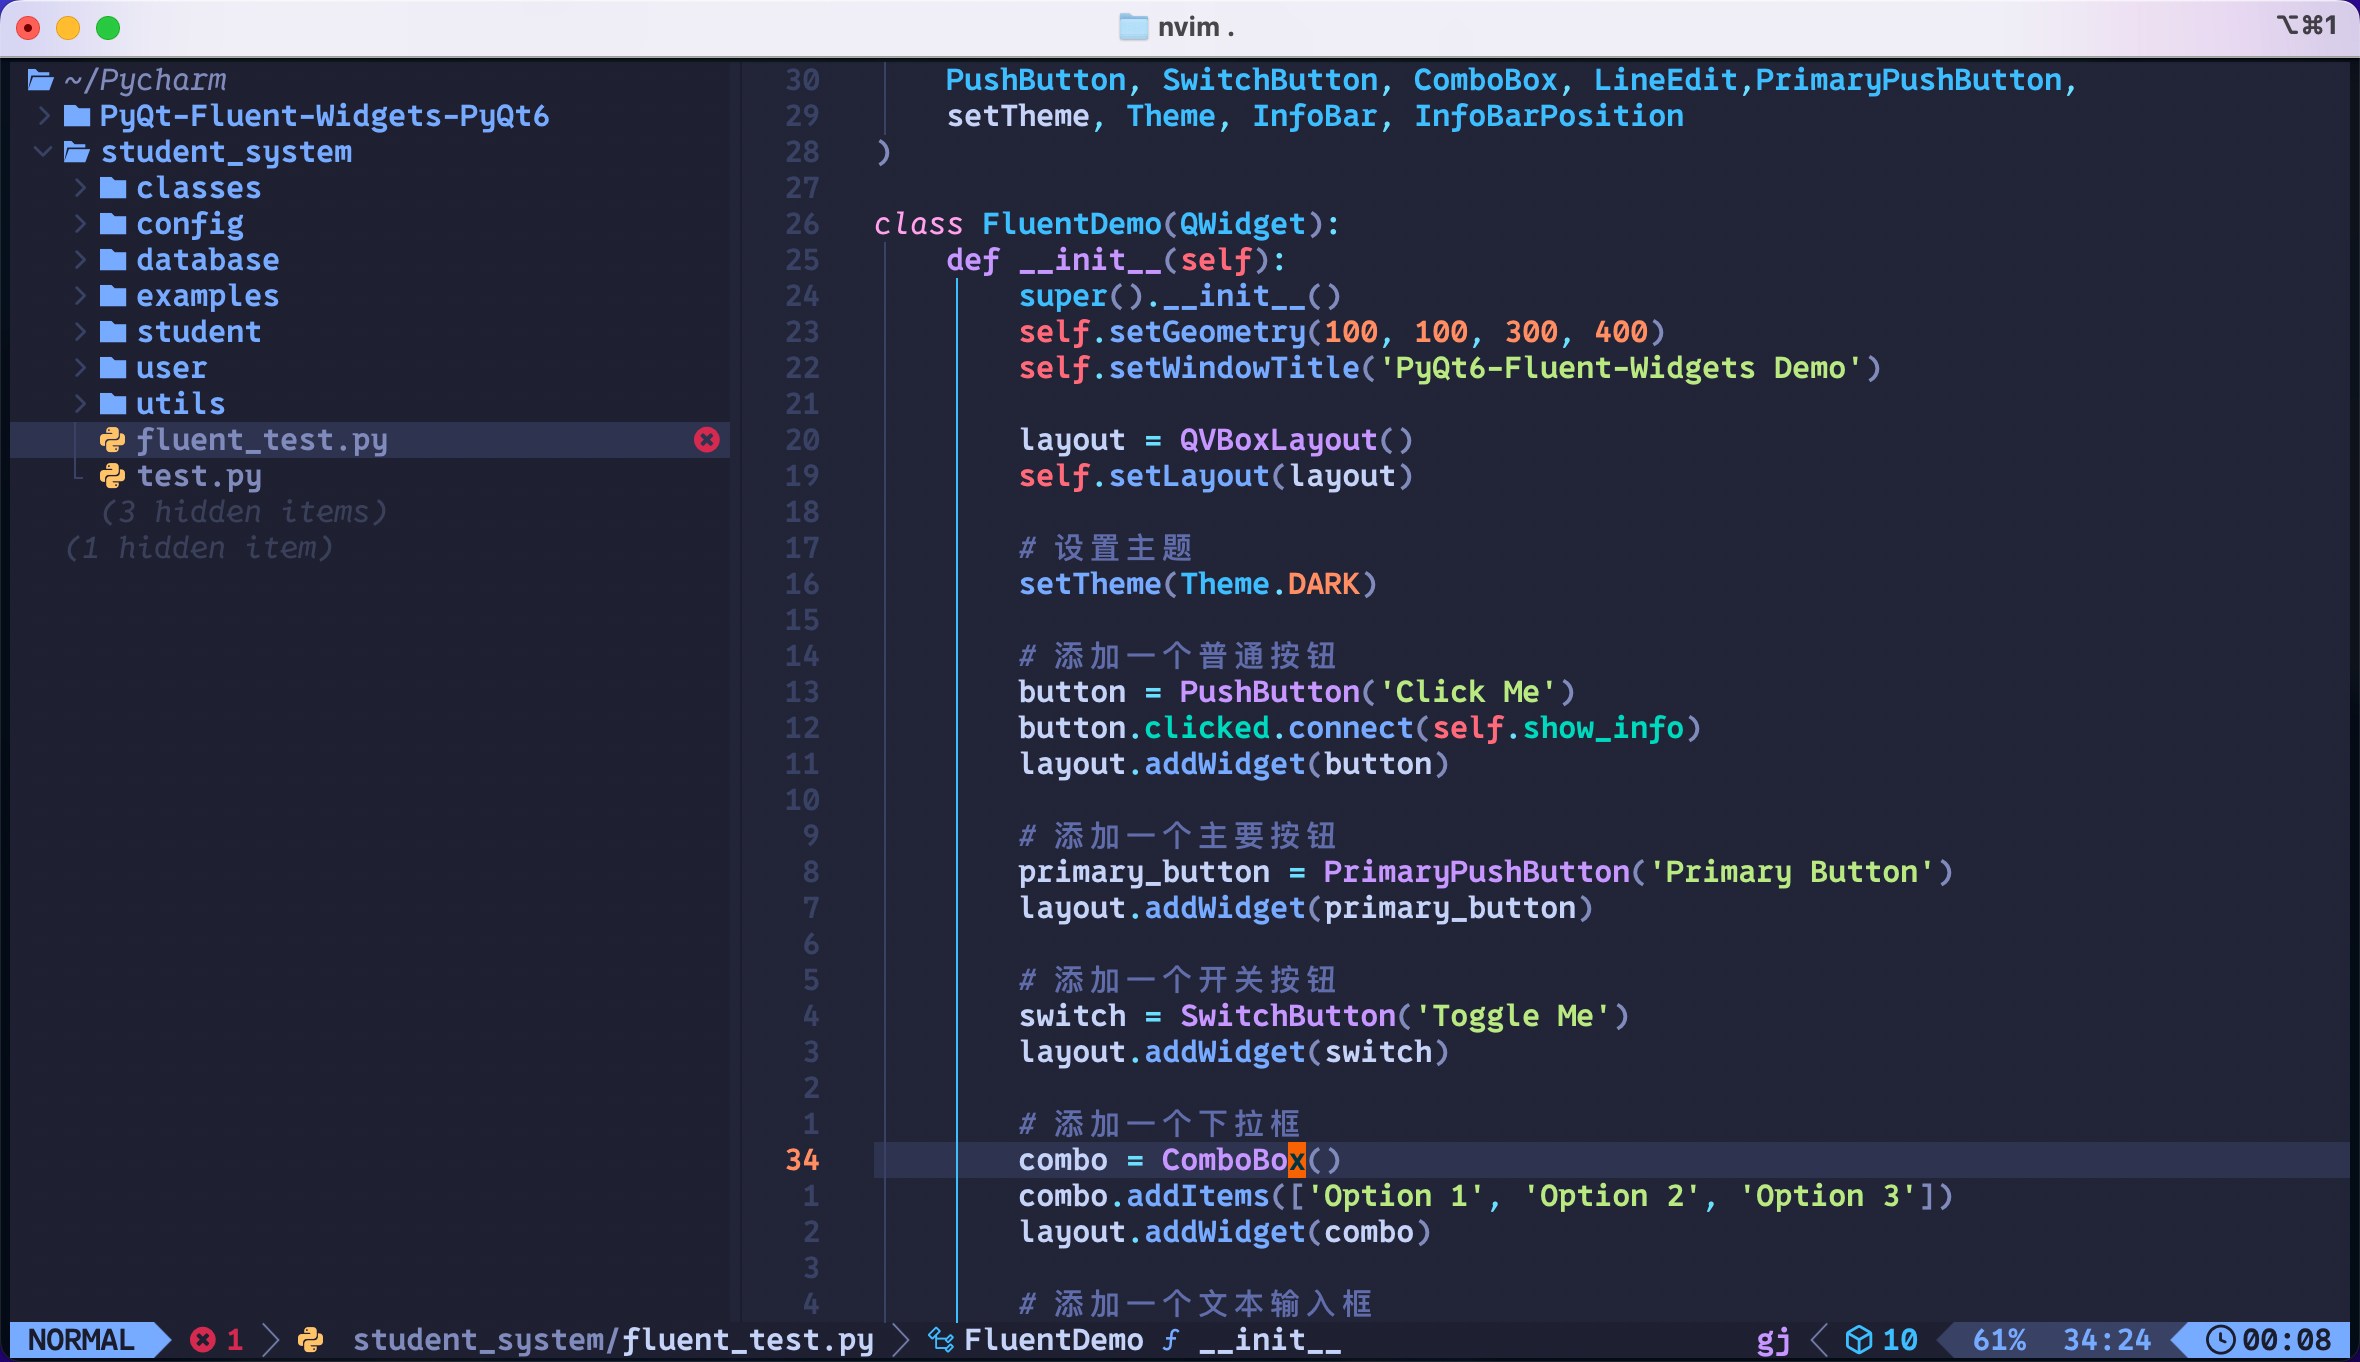Click the red error icon beside fluent_test.py
Viewport: 2360px width, 1362px height.
pos(707,440)
